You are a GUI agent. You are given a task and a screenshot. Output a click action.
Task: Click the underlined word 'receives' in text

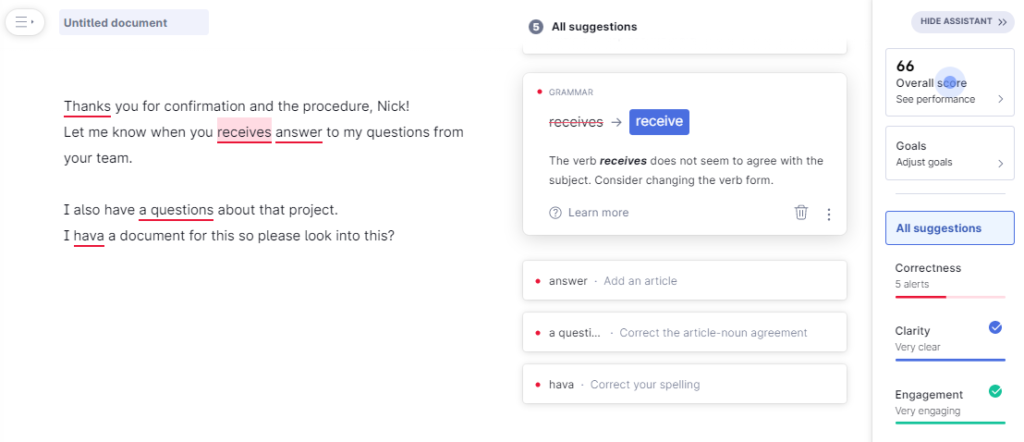pos(244,132)
